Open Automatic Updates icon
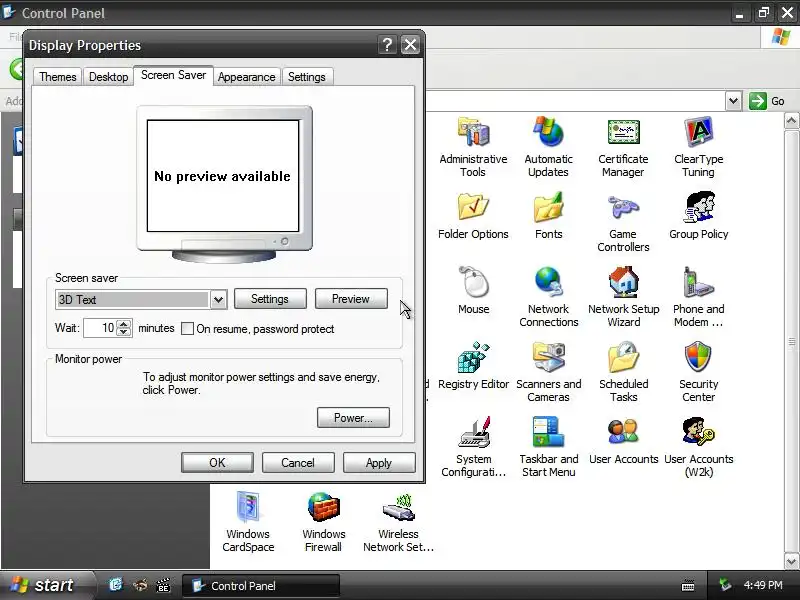 tap(548, 132)
